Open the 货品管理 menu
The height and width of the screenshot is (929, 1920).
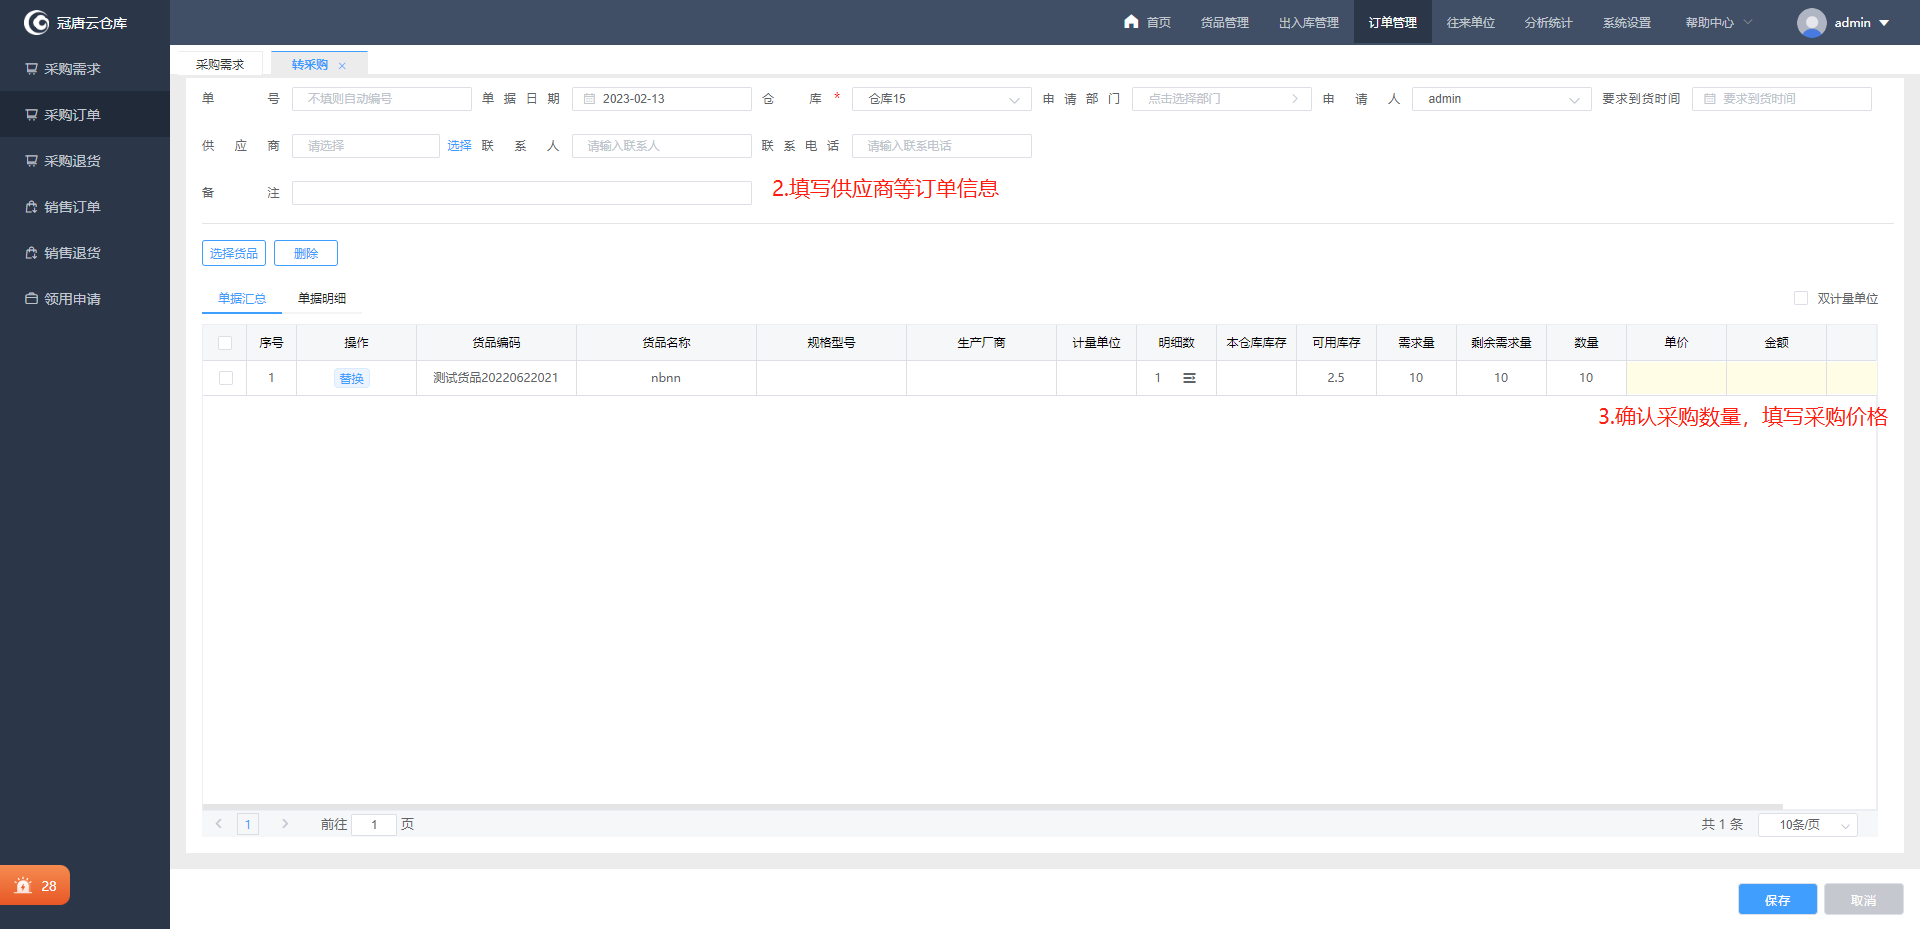1225,22
